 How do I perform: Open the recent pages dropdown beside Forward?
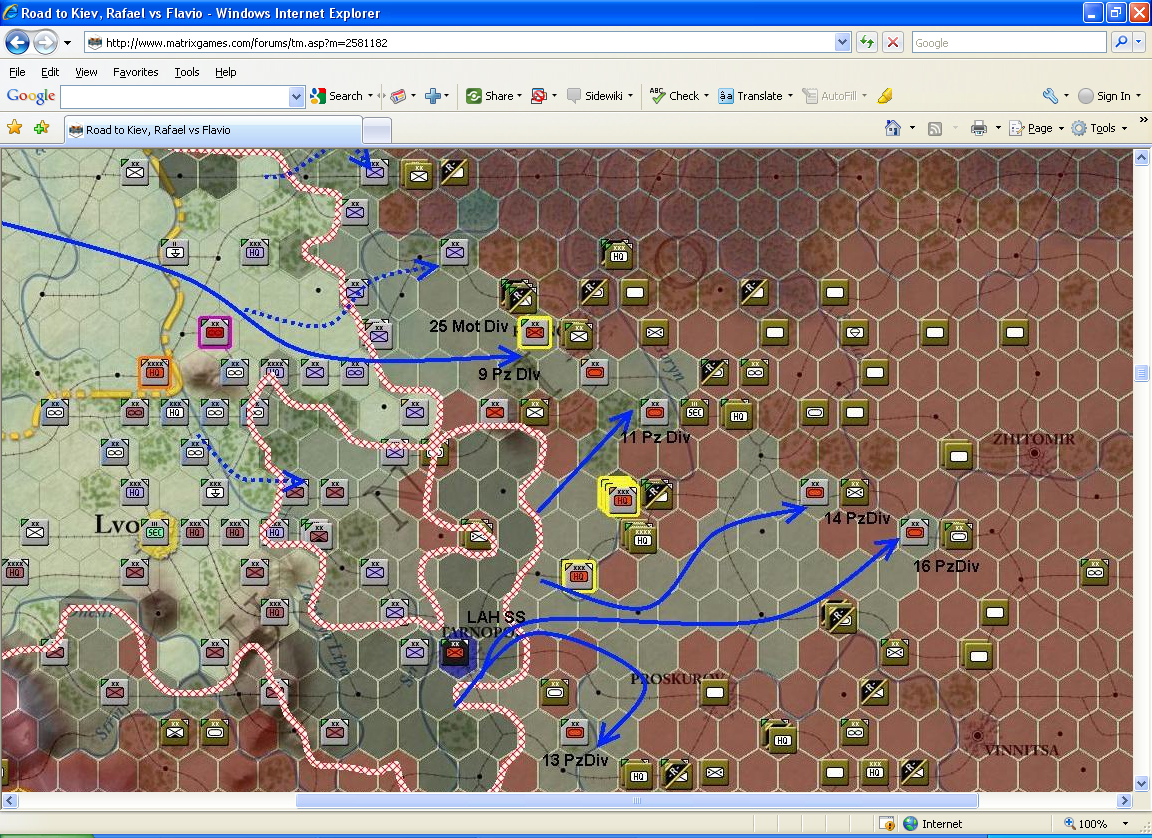tap(68, 43)
